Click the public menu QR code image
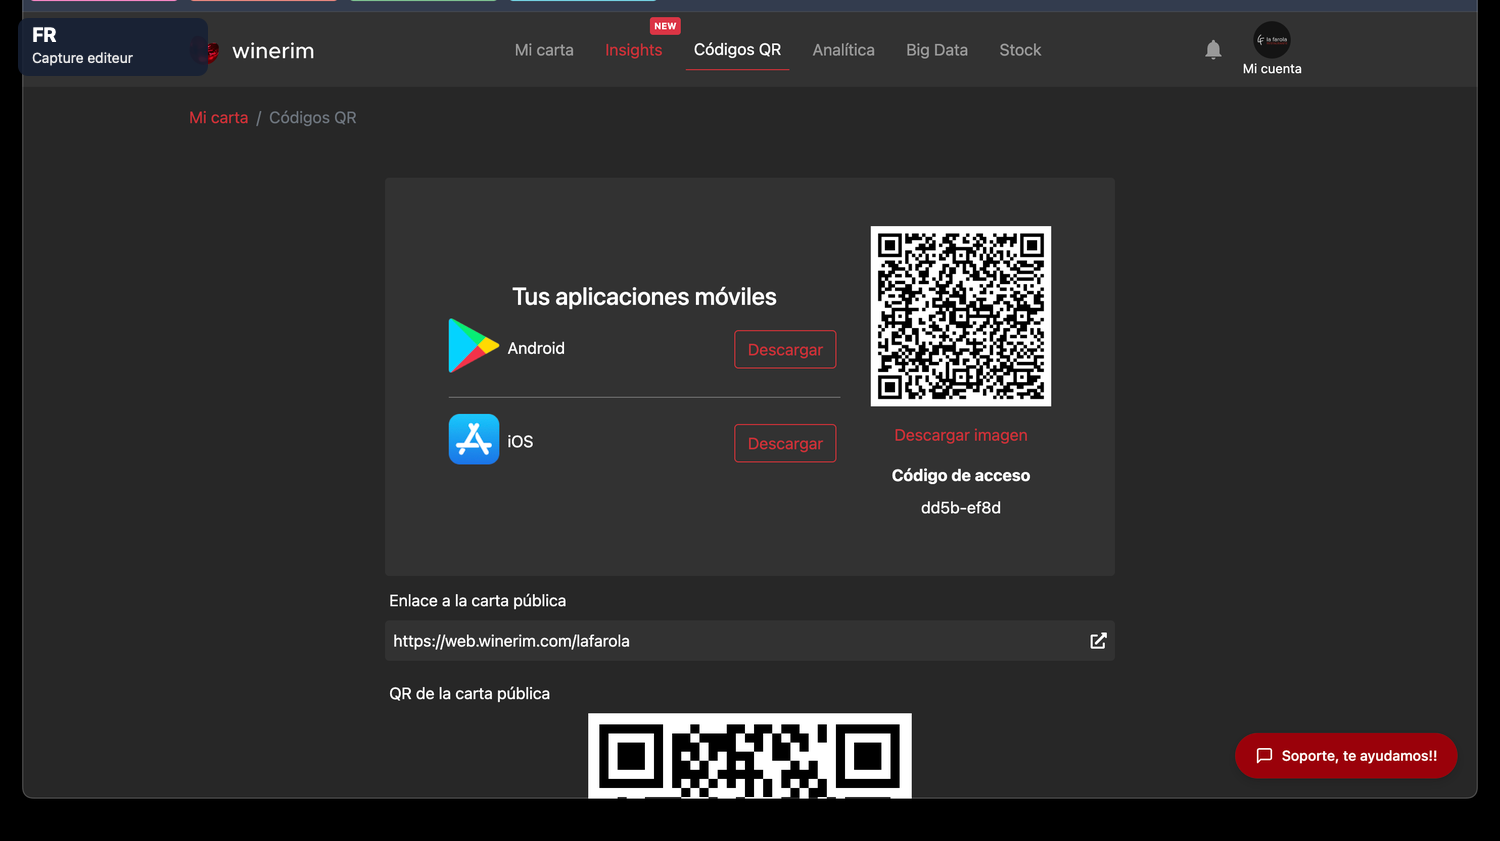Image resolution: width=1500 pixels, height=841 pixels. coord(750,756)
